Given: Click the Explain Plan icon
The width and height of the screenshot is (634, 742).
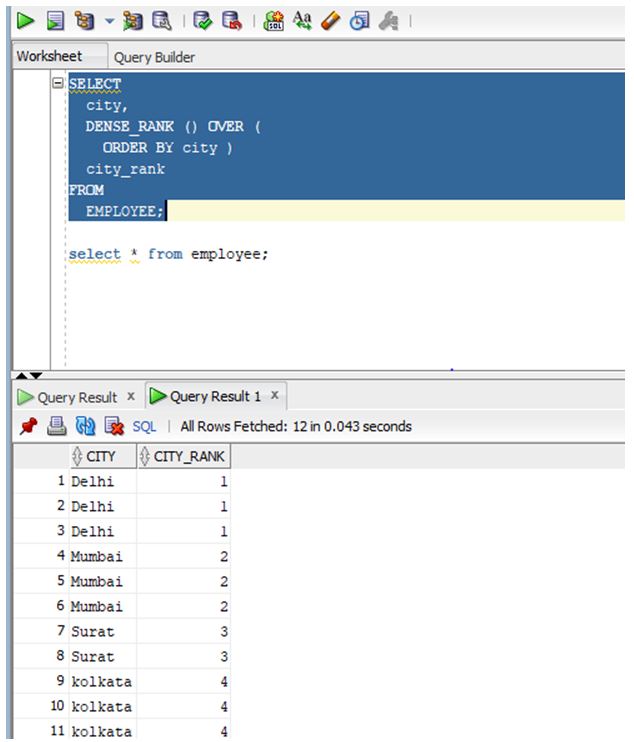Looking at the screenshot, I should (x=85, y=21).
